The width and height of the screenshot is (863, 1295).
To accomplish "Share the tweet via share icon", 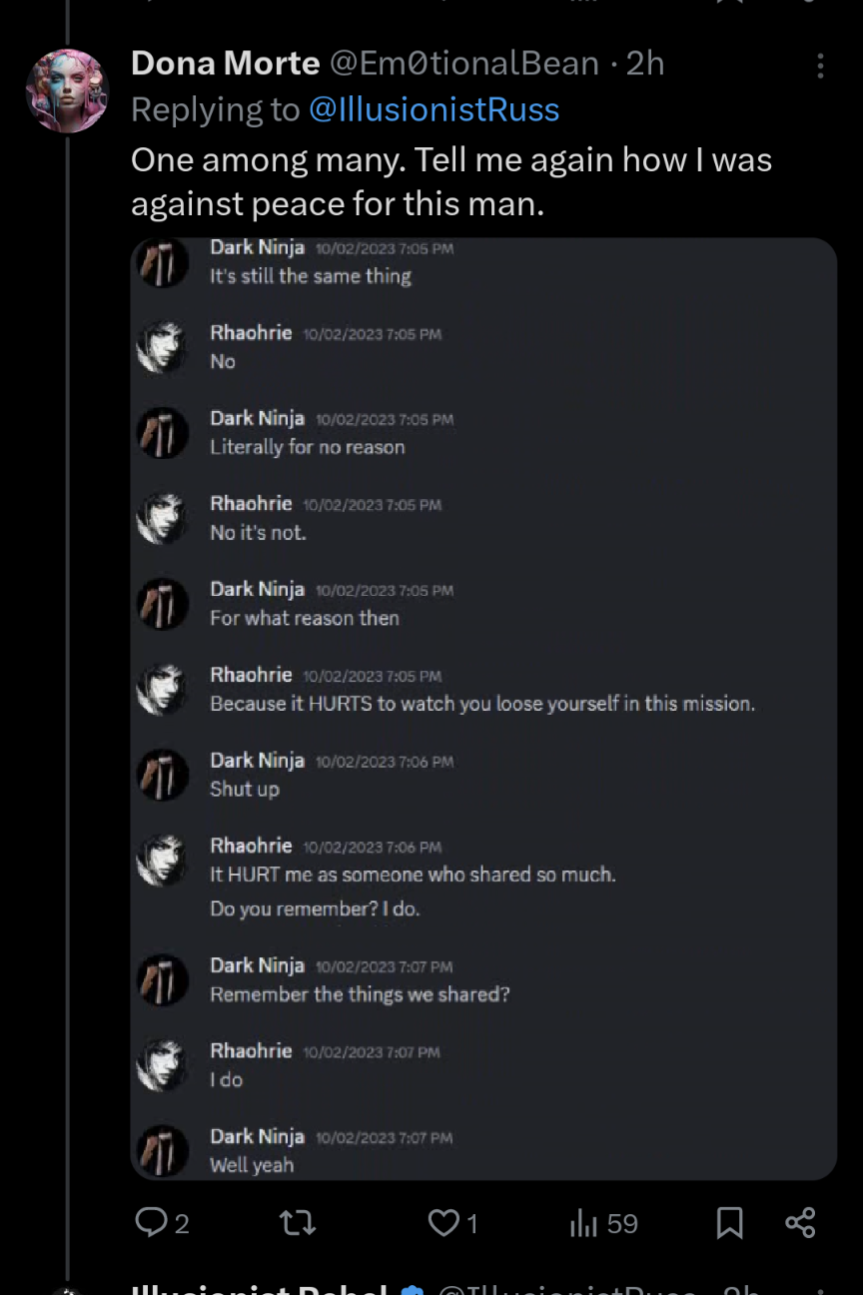I will point(800,1222).
